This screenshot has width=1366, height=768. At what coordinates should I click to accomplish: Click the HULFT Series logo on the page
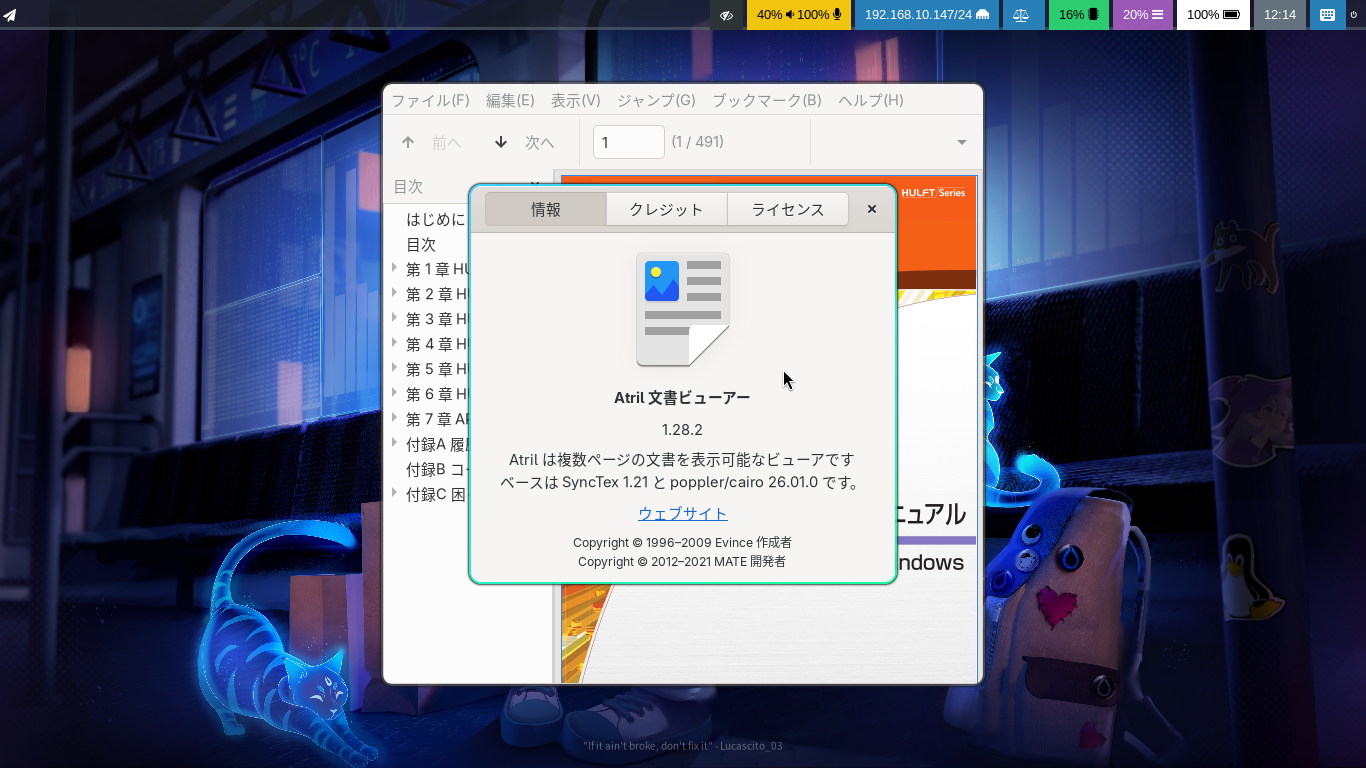932,192
